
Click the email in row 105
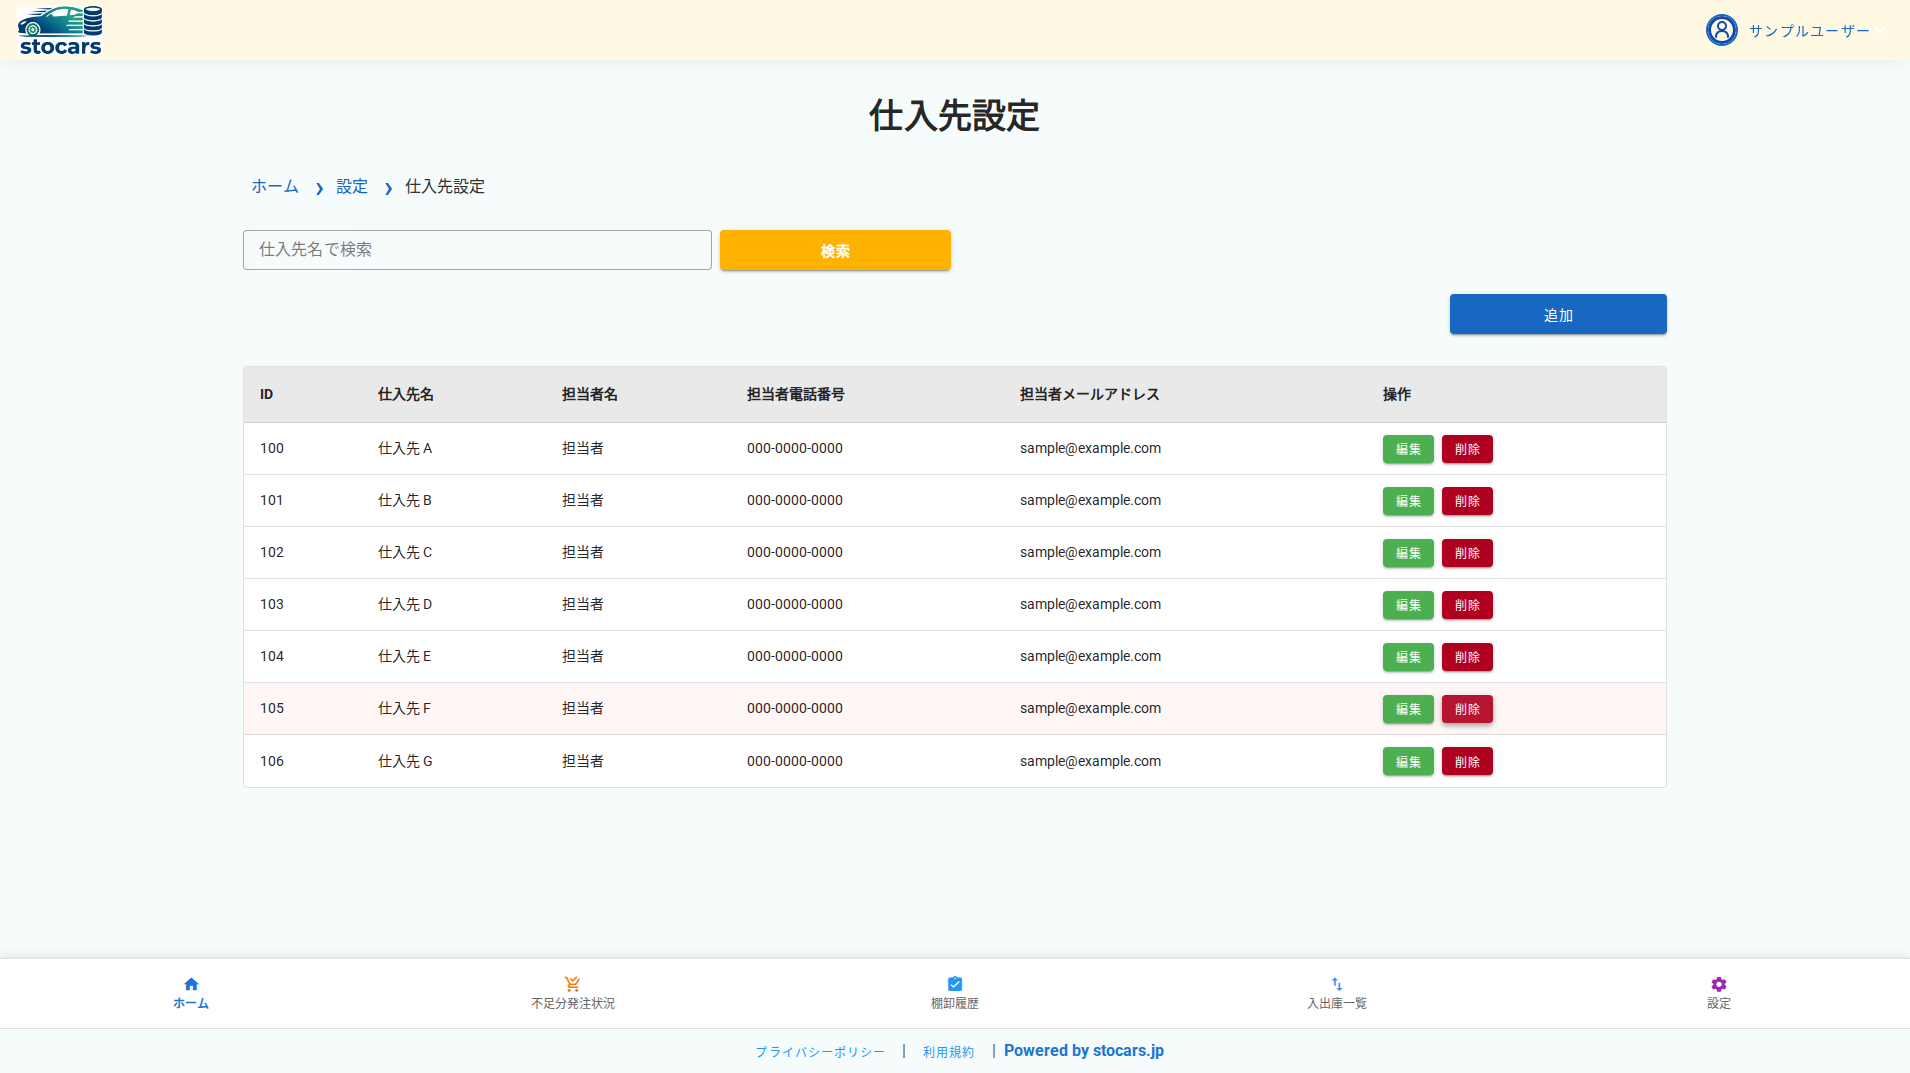point(1090,708)
